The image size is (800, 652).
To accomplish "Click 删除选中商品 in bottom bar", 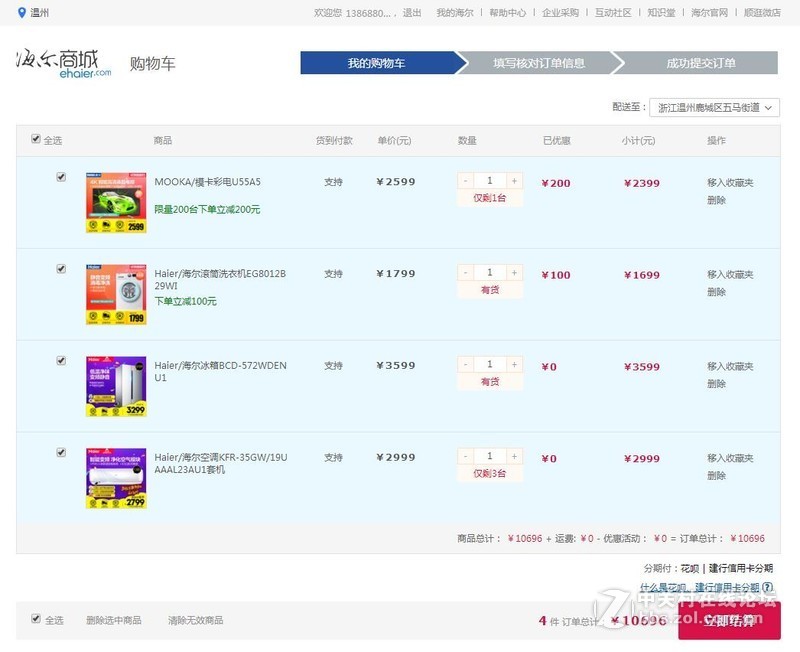I will pos(114,620).
